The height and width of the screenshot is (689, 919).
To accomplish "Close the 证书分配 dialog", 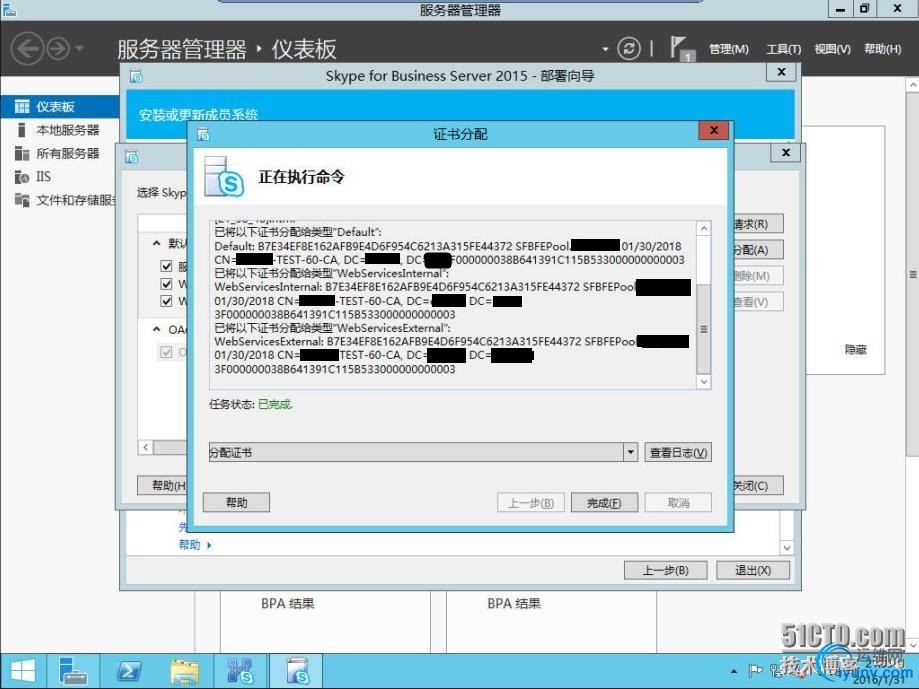I will click(714, 131).
